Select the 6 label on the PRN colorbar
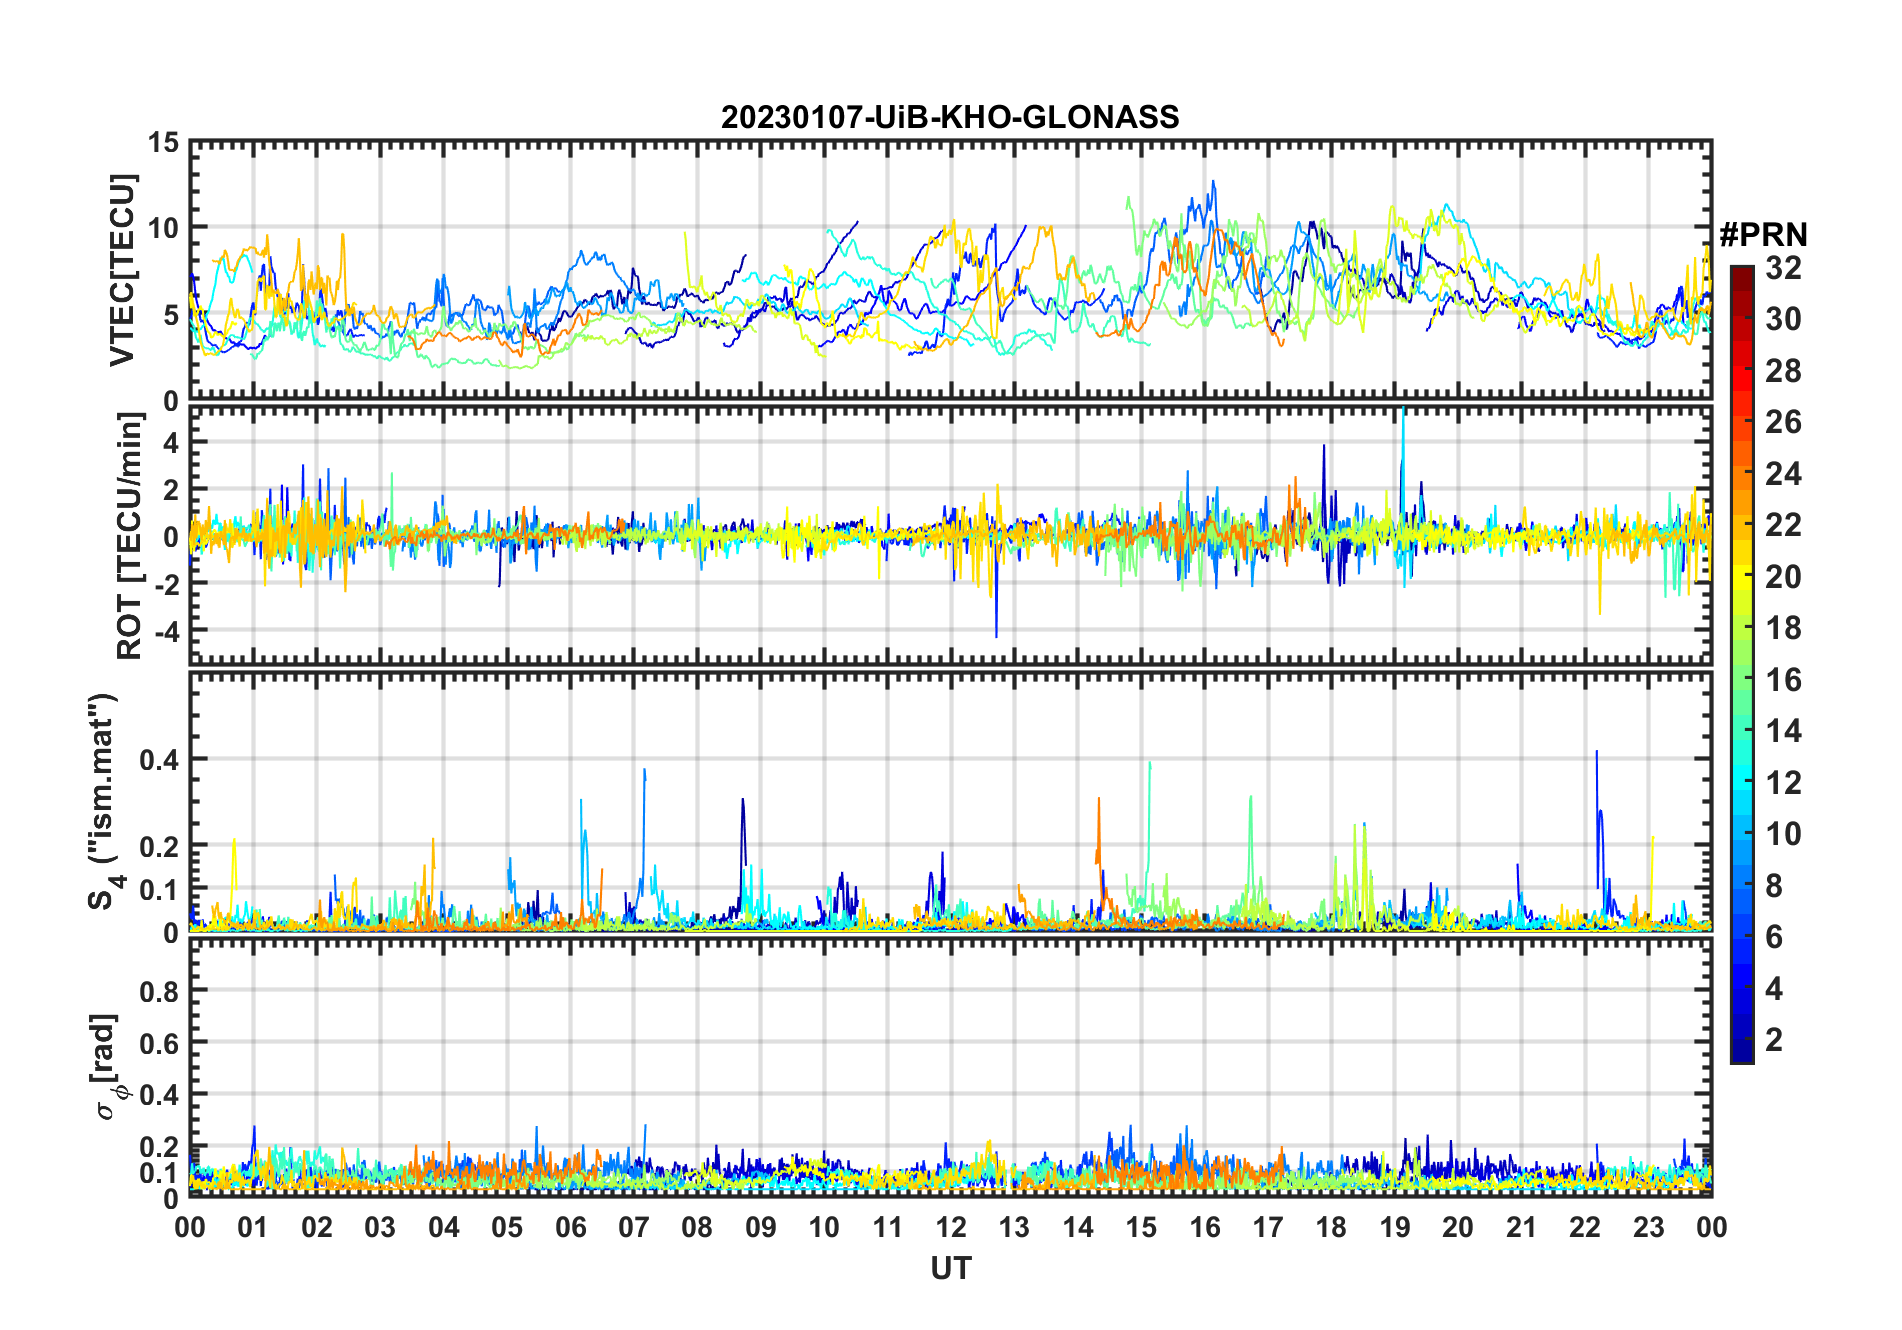This screenshot has height=1330, width=1902. (1774, 936)
